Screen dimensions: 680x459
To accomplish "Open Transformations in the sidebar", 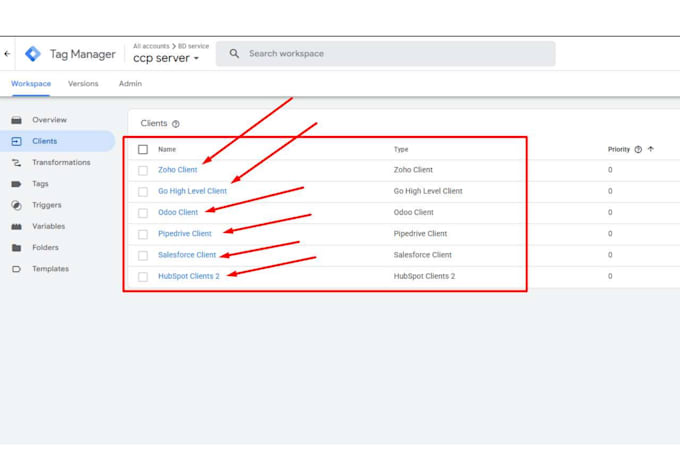I will click(61, 162).
